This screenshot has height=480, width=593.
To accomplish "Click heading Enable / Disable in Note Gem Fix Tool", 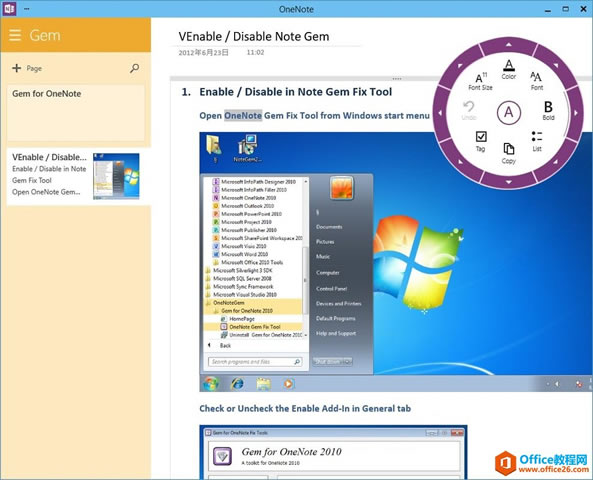I will click(295, 92).
